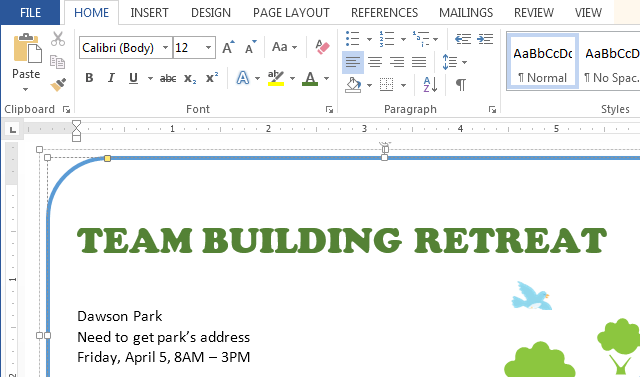Sort text with the A-Z icon
The height and width of the screenshot is (377, 640).
[x=430, y=84]
